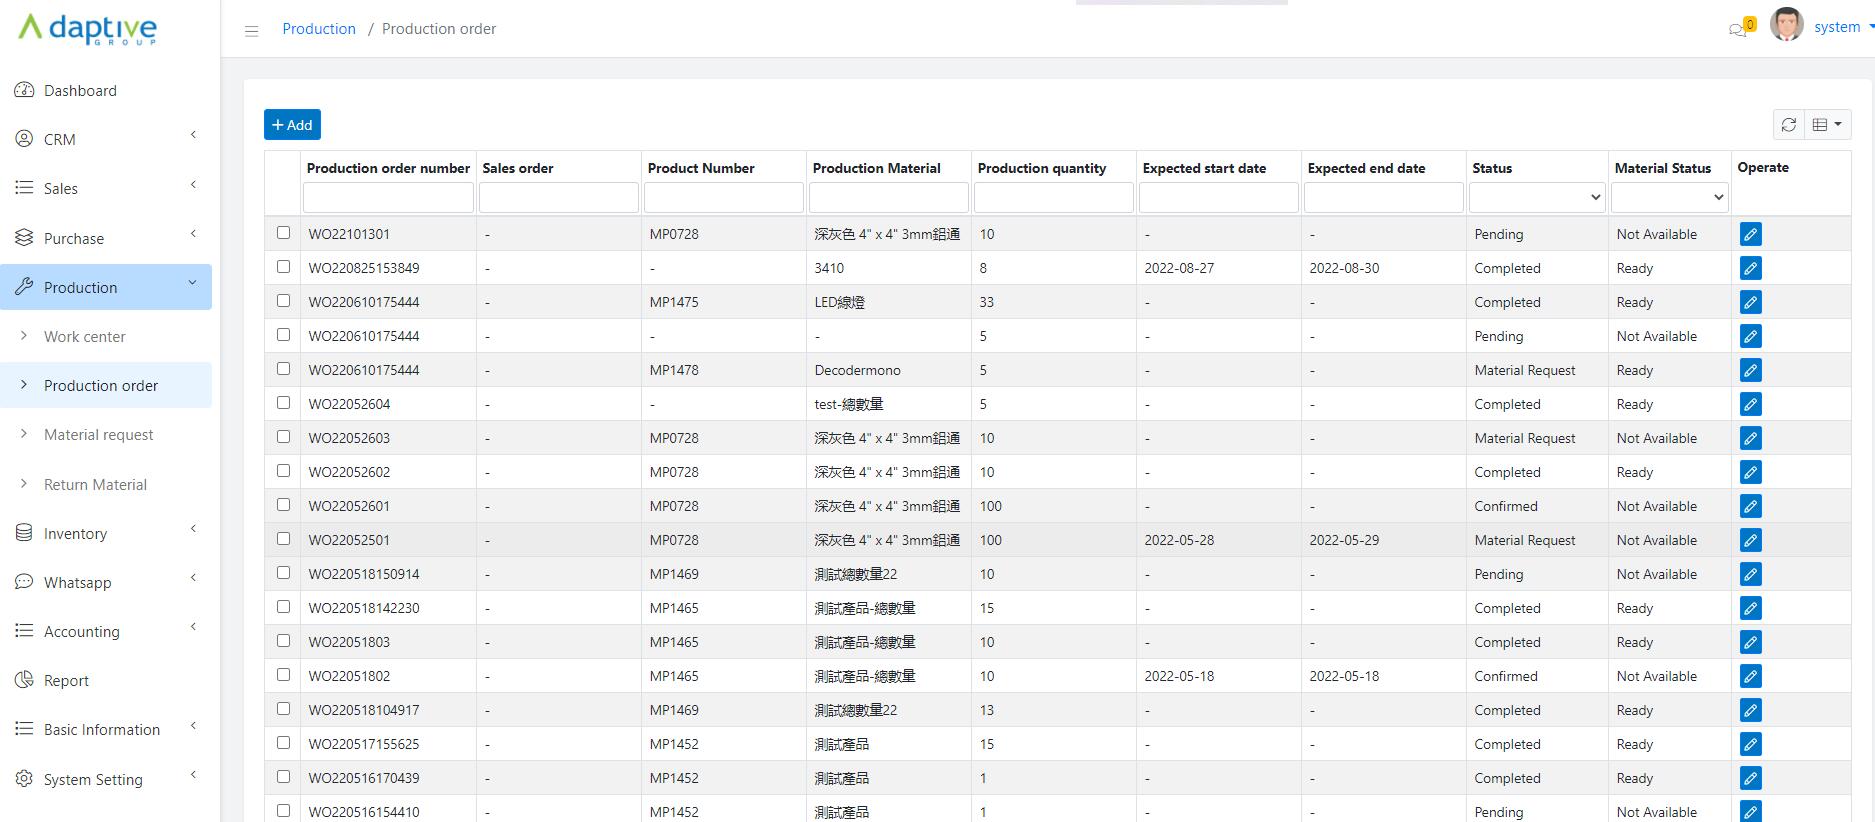Click the Production breadcrumb link
Screen dimensions: 1875x822
(x=319, y=29)
